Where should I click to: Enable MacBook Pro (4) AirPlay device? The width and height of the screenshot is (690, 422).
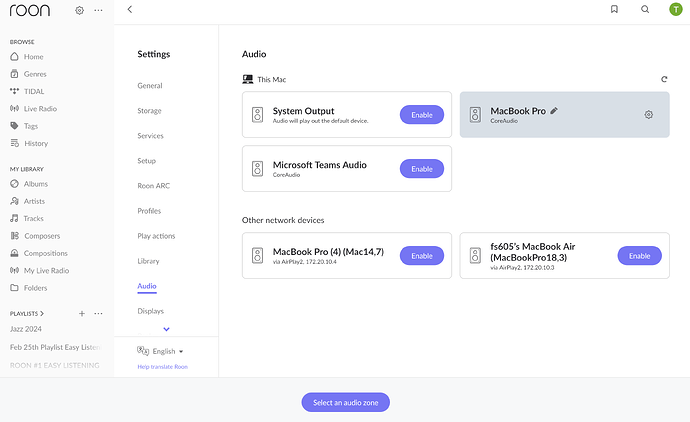point(422,256)
